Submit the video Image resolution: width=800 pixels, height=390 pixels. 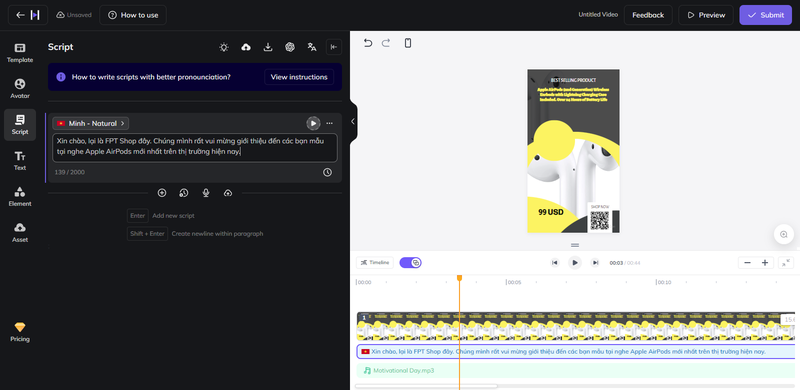click(x=765, y=15)
